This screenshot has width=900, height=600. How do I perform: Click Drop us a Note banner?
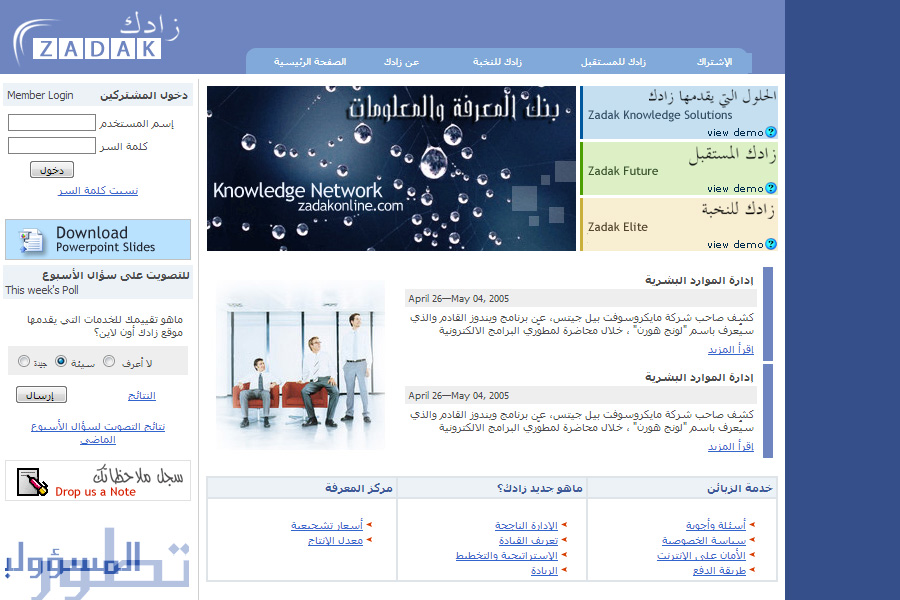click(x=98, y=481)
